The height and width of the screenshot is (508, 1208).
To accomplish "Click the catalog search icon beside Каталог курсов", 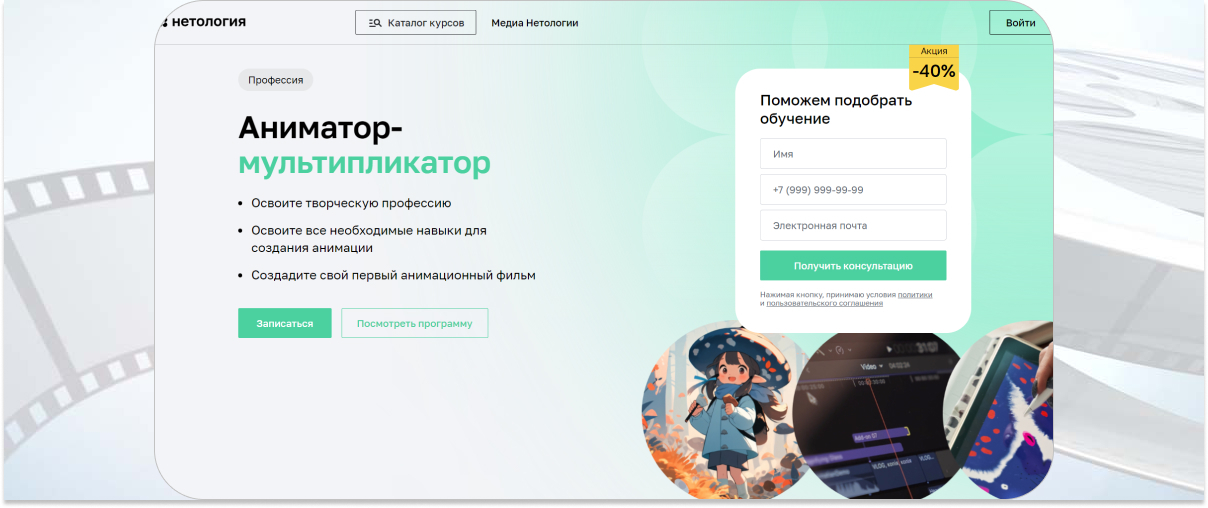I will pyautogui.click(x=375, y=23).
